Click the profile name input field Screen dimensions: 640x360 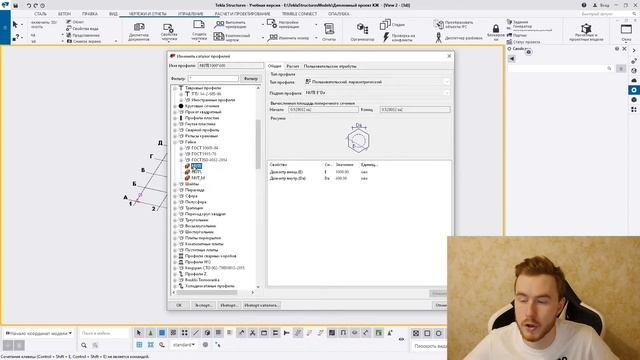[231, 66]
